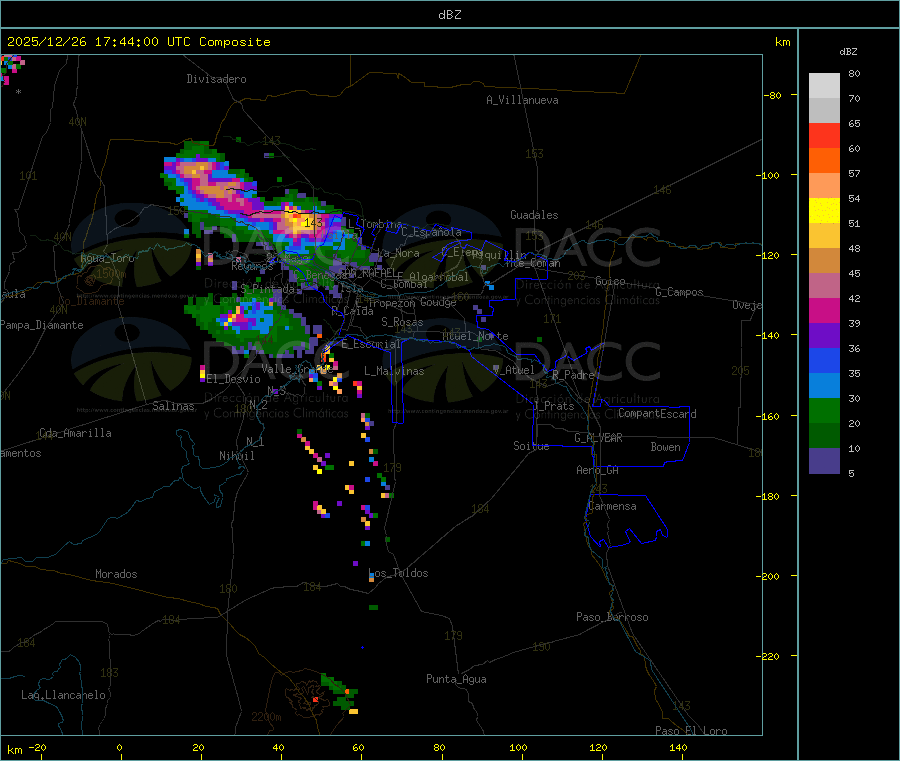Click the Lag.Llancanelo label
Image resolution: width=900 pixels, height=761 pixels.
click(64, 695)
